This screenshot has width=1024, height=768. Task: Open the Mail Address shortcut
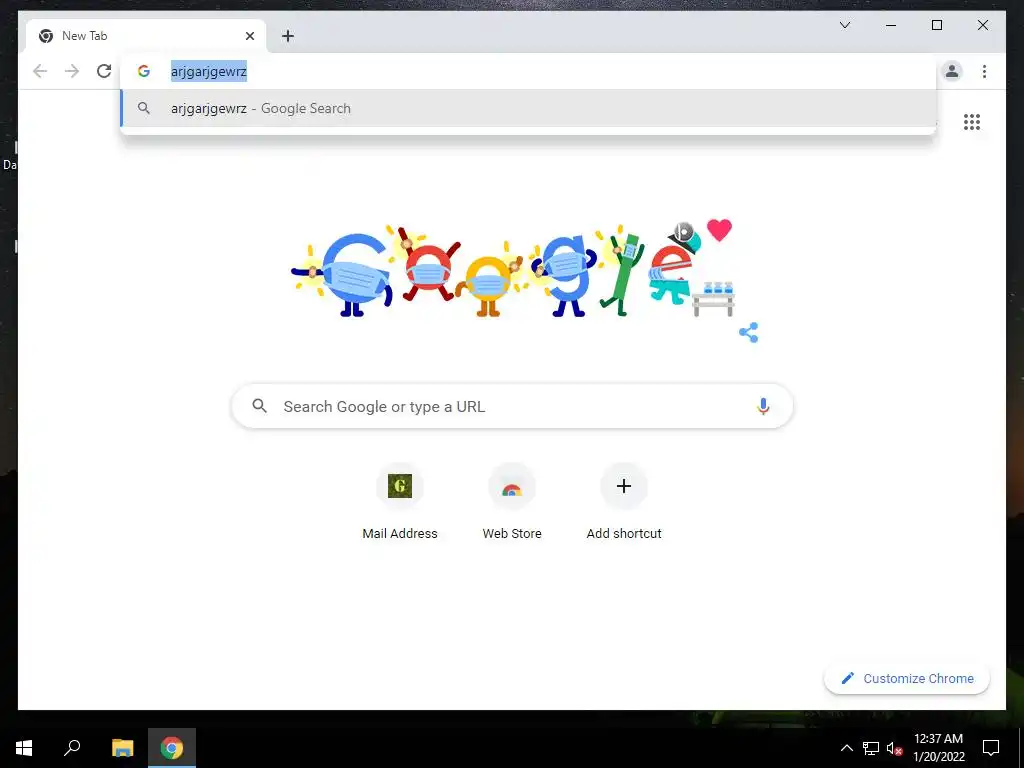click(400, 502)
